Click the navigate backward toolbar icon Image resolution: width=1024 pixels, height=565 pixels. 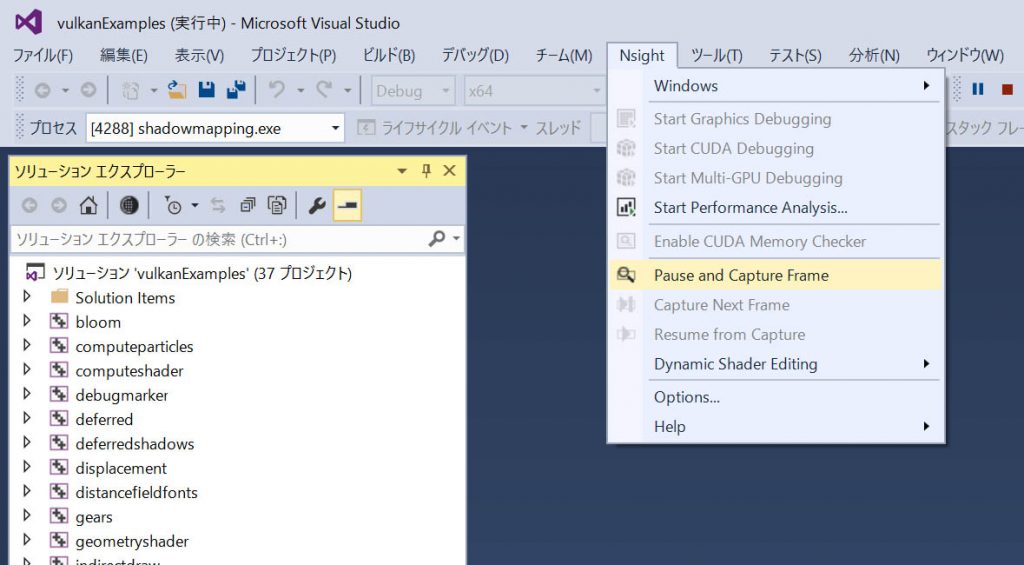42,91
